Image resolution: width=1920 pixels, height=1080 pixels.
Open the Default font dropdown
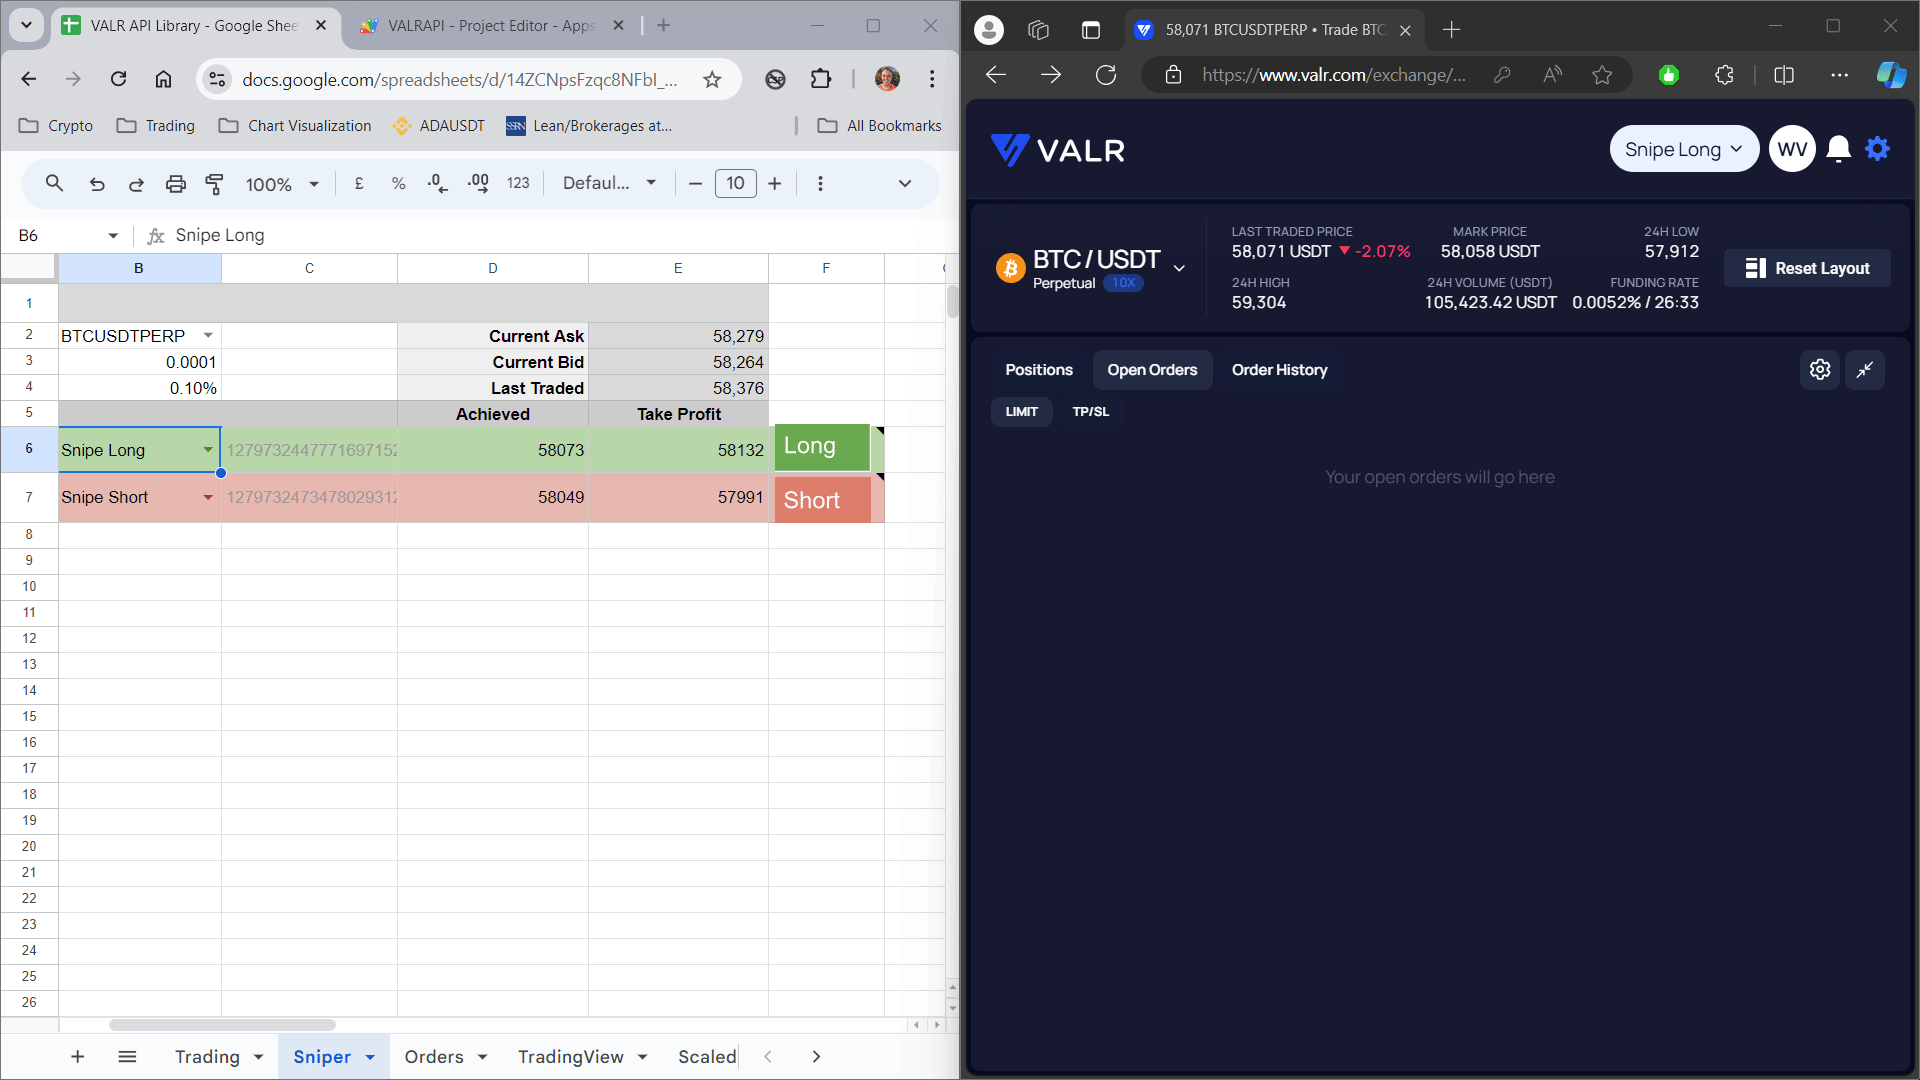pyautogui.click(x=609, y=184)
